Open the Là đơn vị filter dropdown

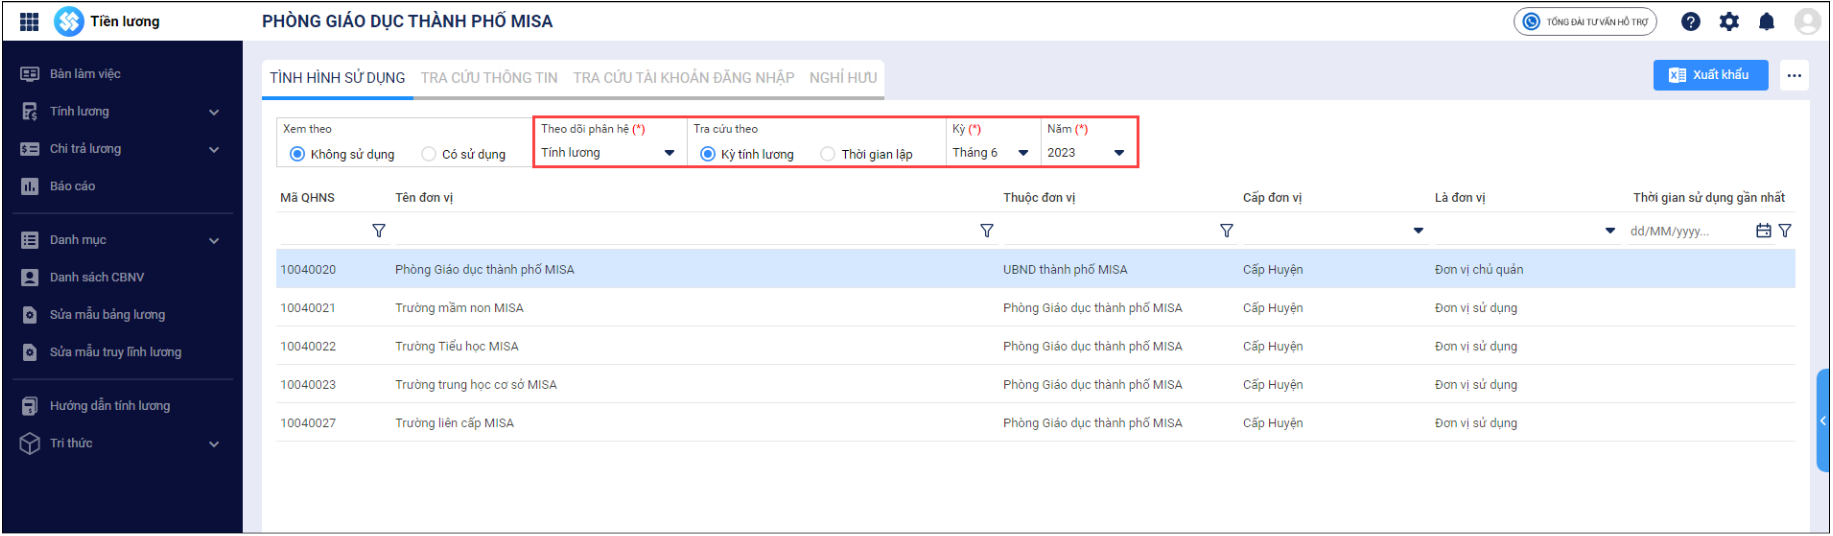[1610, 231]
